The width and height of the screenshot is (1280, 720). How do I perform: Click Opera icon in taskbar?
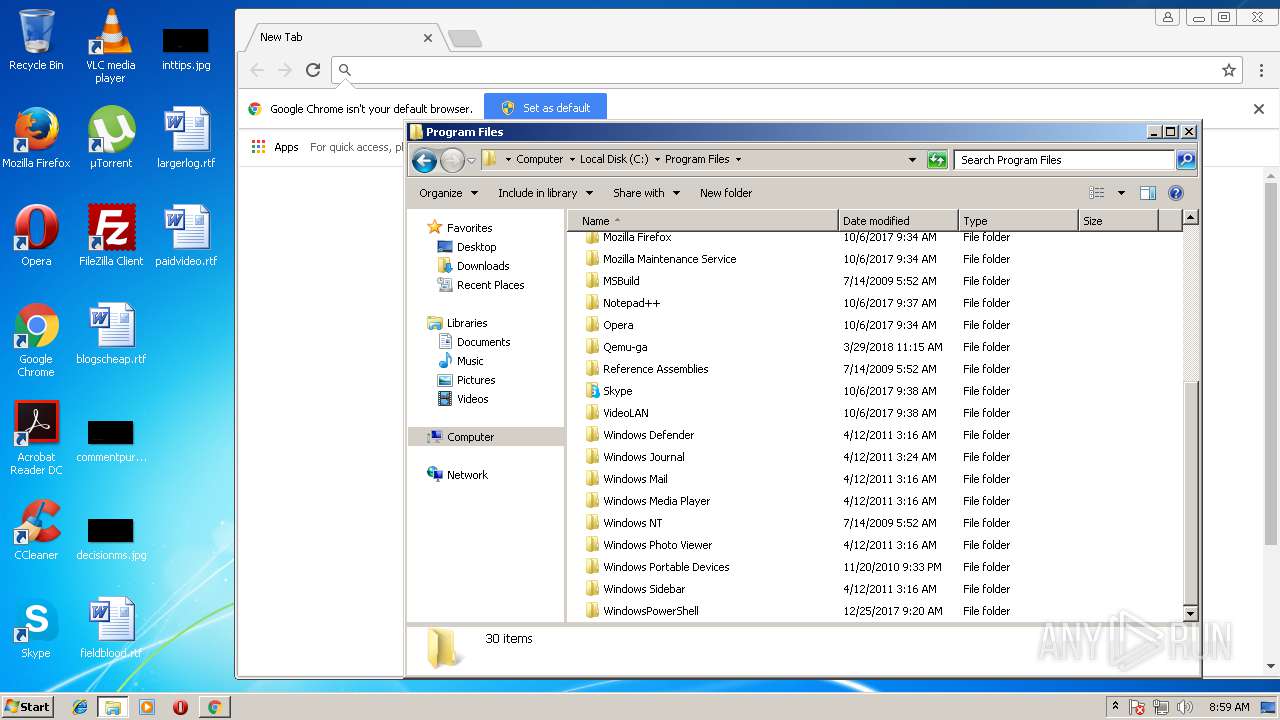click(x=180, y=707)
